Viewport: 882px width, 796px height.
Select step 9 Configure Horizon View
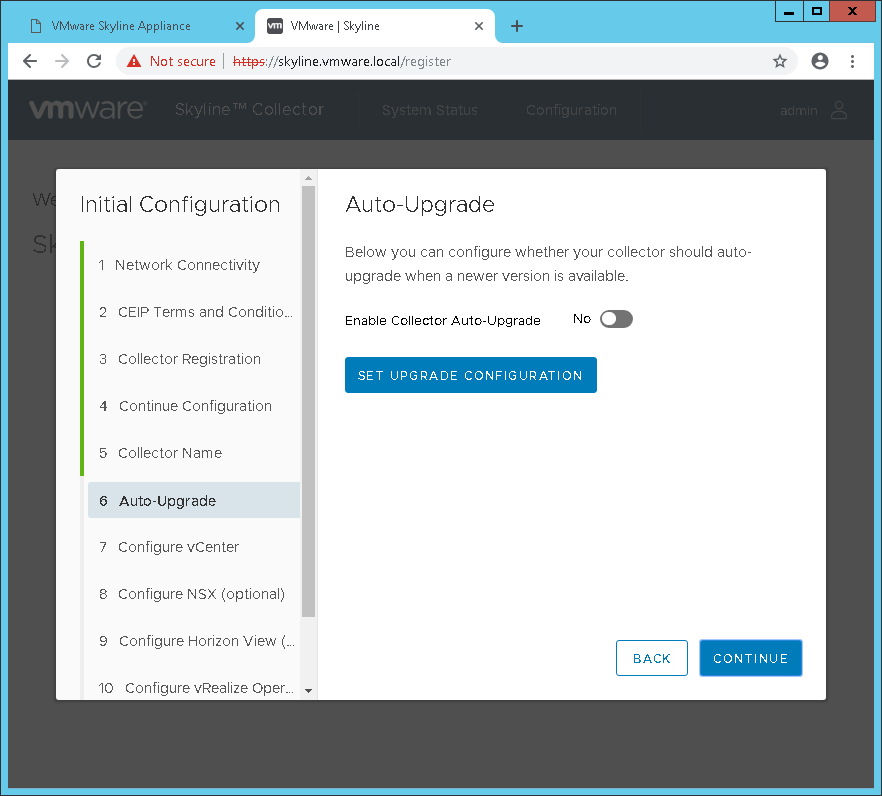pos(194,641)
